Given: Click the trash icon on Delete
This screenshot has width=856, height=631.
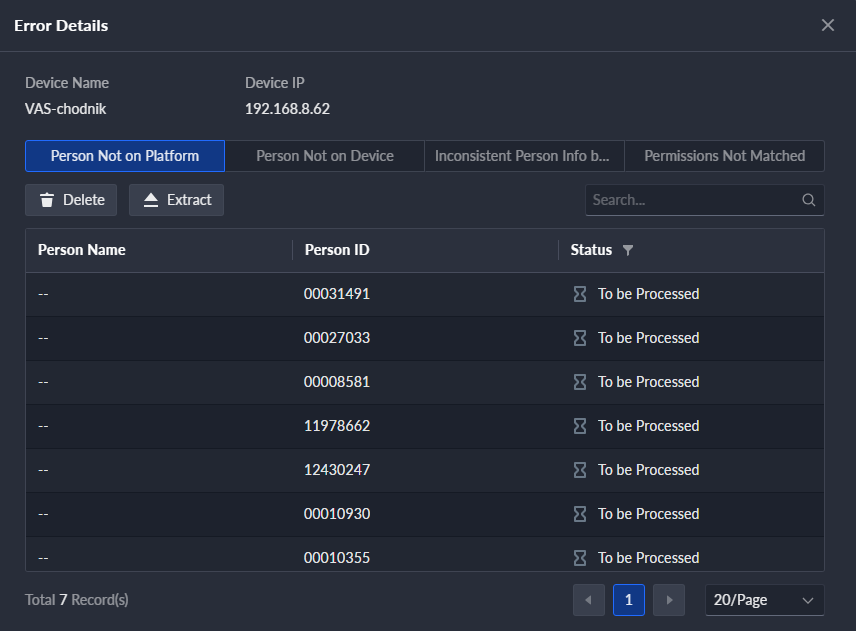Looking at the screenshot, I should [x=47, y=200].
